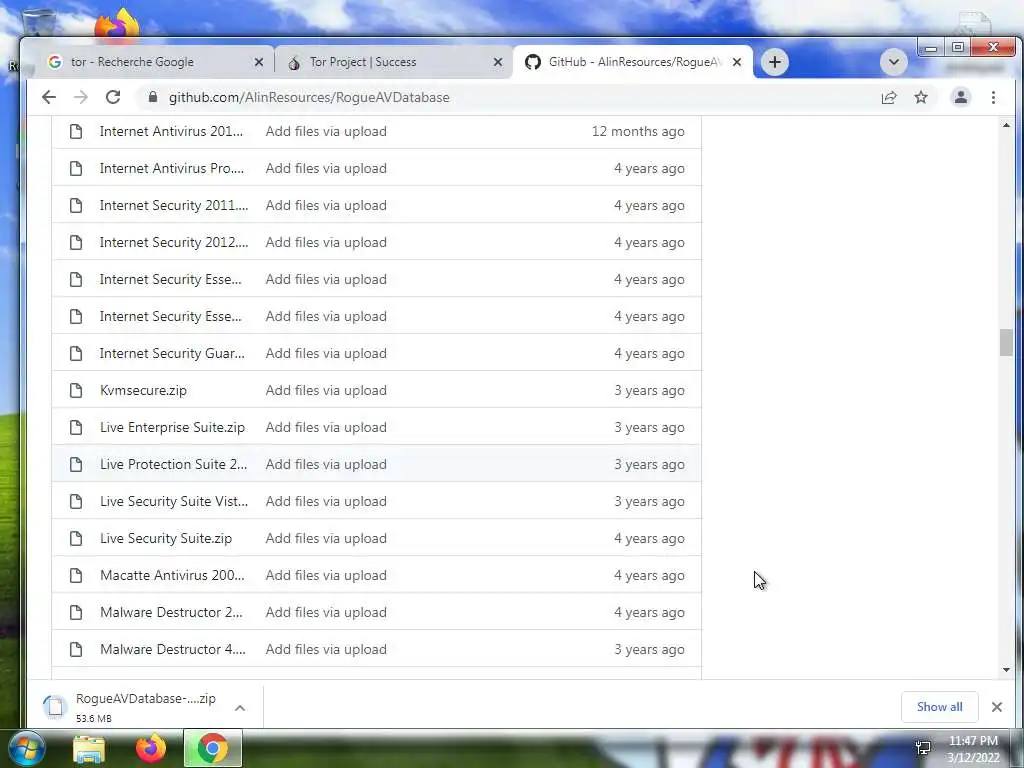The width and height of the screenshot is (1024, 768).
Task: Switch to the 'Tor Project | Success' tab
Action: (x=394, y=62)
